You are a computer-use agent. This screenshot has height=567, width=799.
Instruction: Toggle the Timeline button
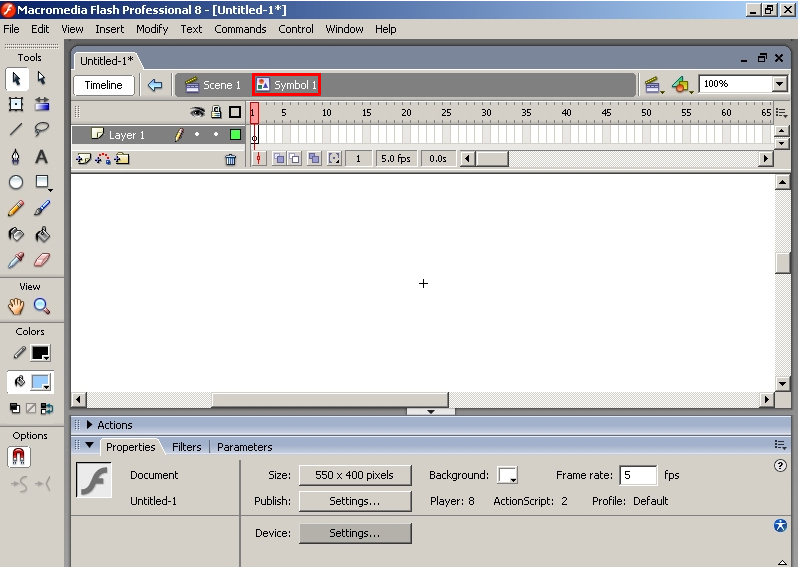103,85
